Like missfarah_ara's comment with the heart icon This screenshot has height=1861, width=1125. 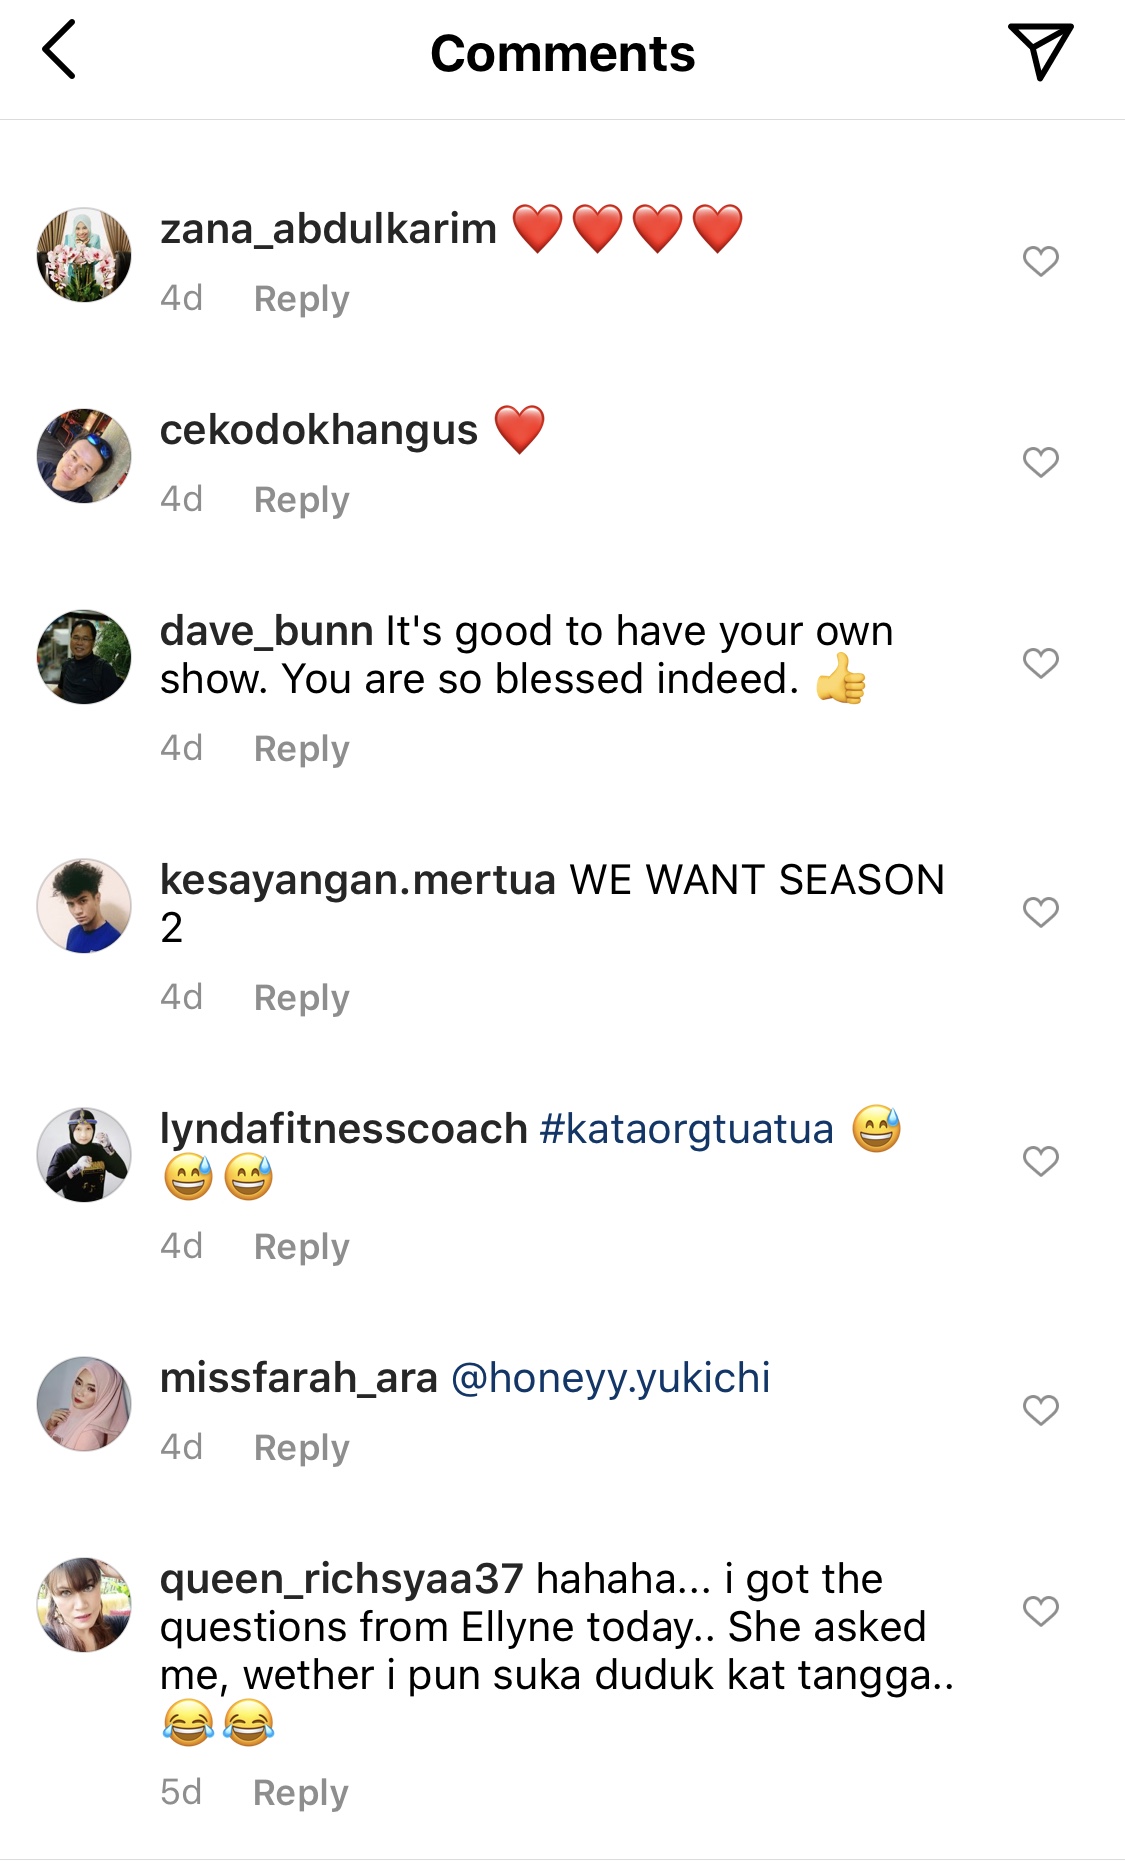pos(1041,1410)
